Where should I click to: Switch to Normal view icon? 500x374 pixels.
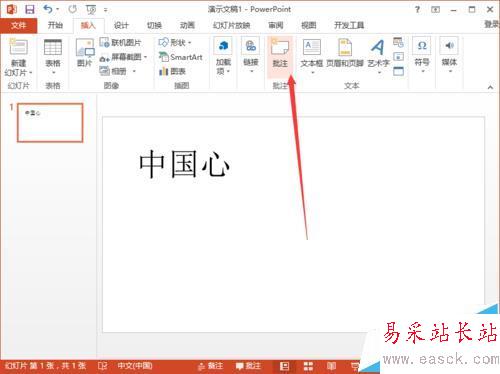click(284, 366)
